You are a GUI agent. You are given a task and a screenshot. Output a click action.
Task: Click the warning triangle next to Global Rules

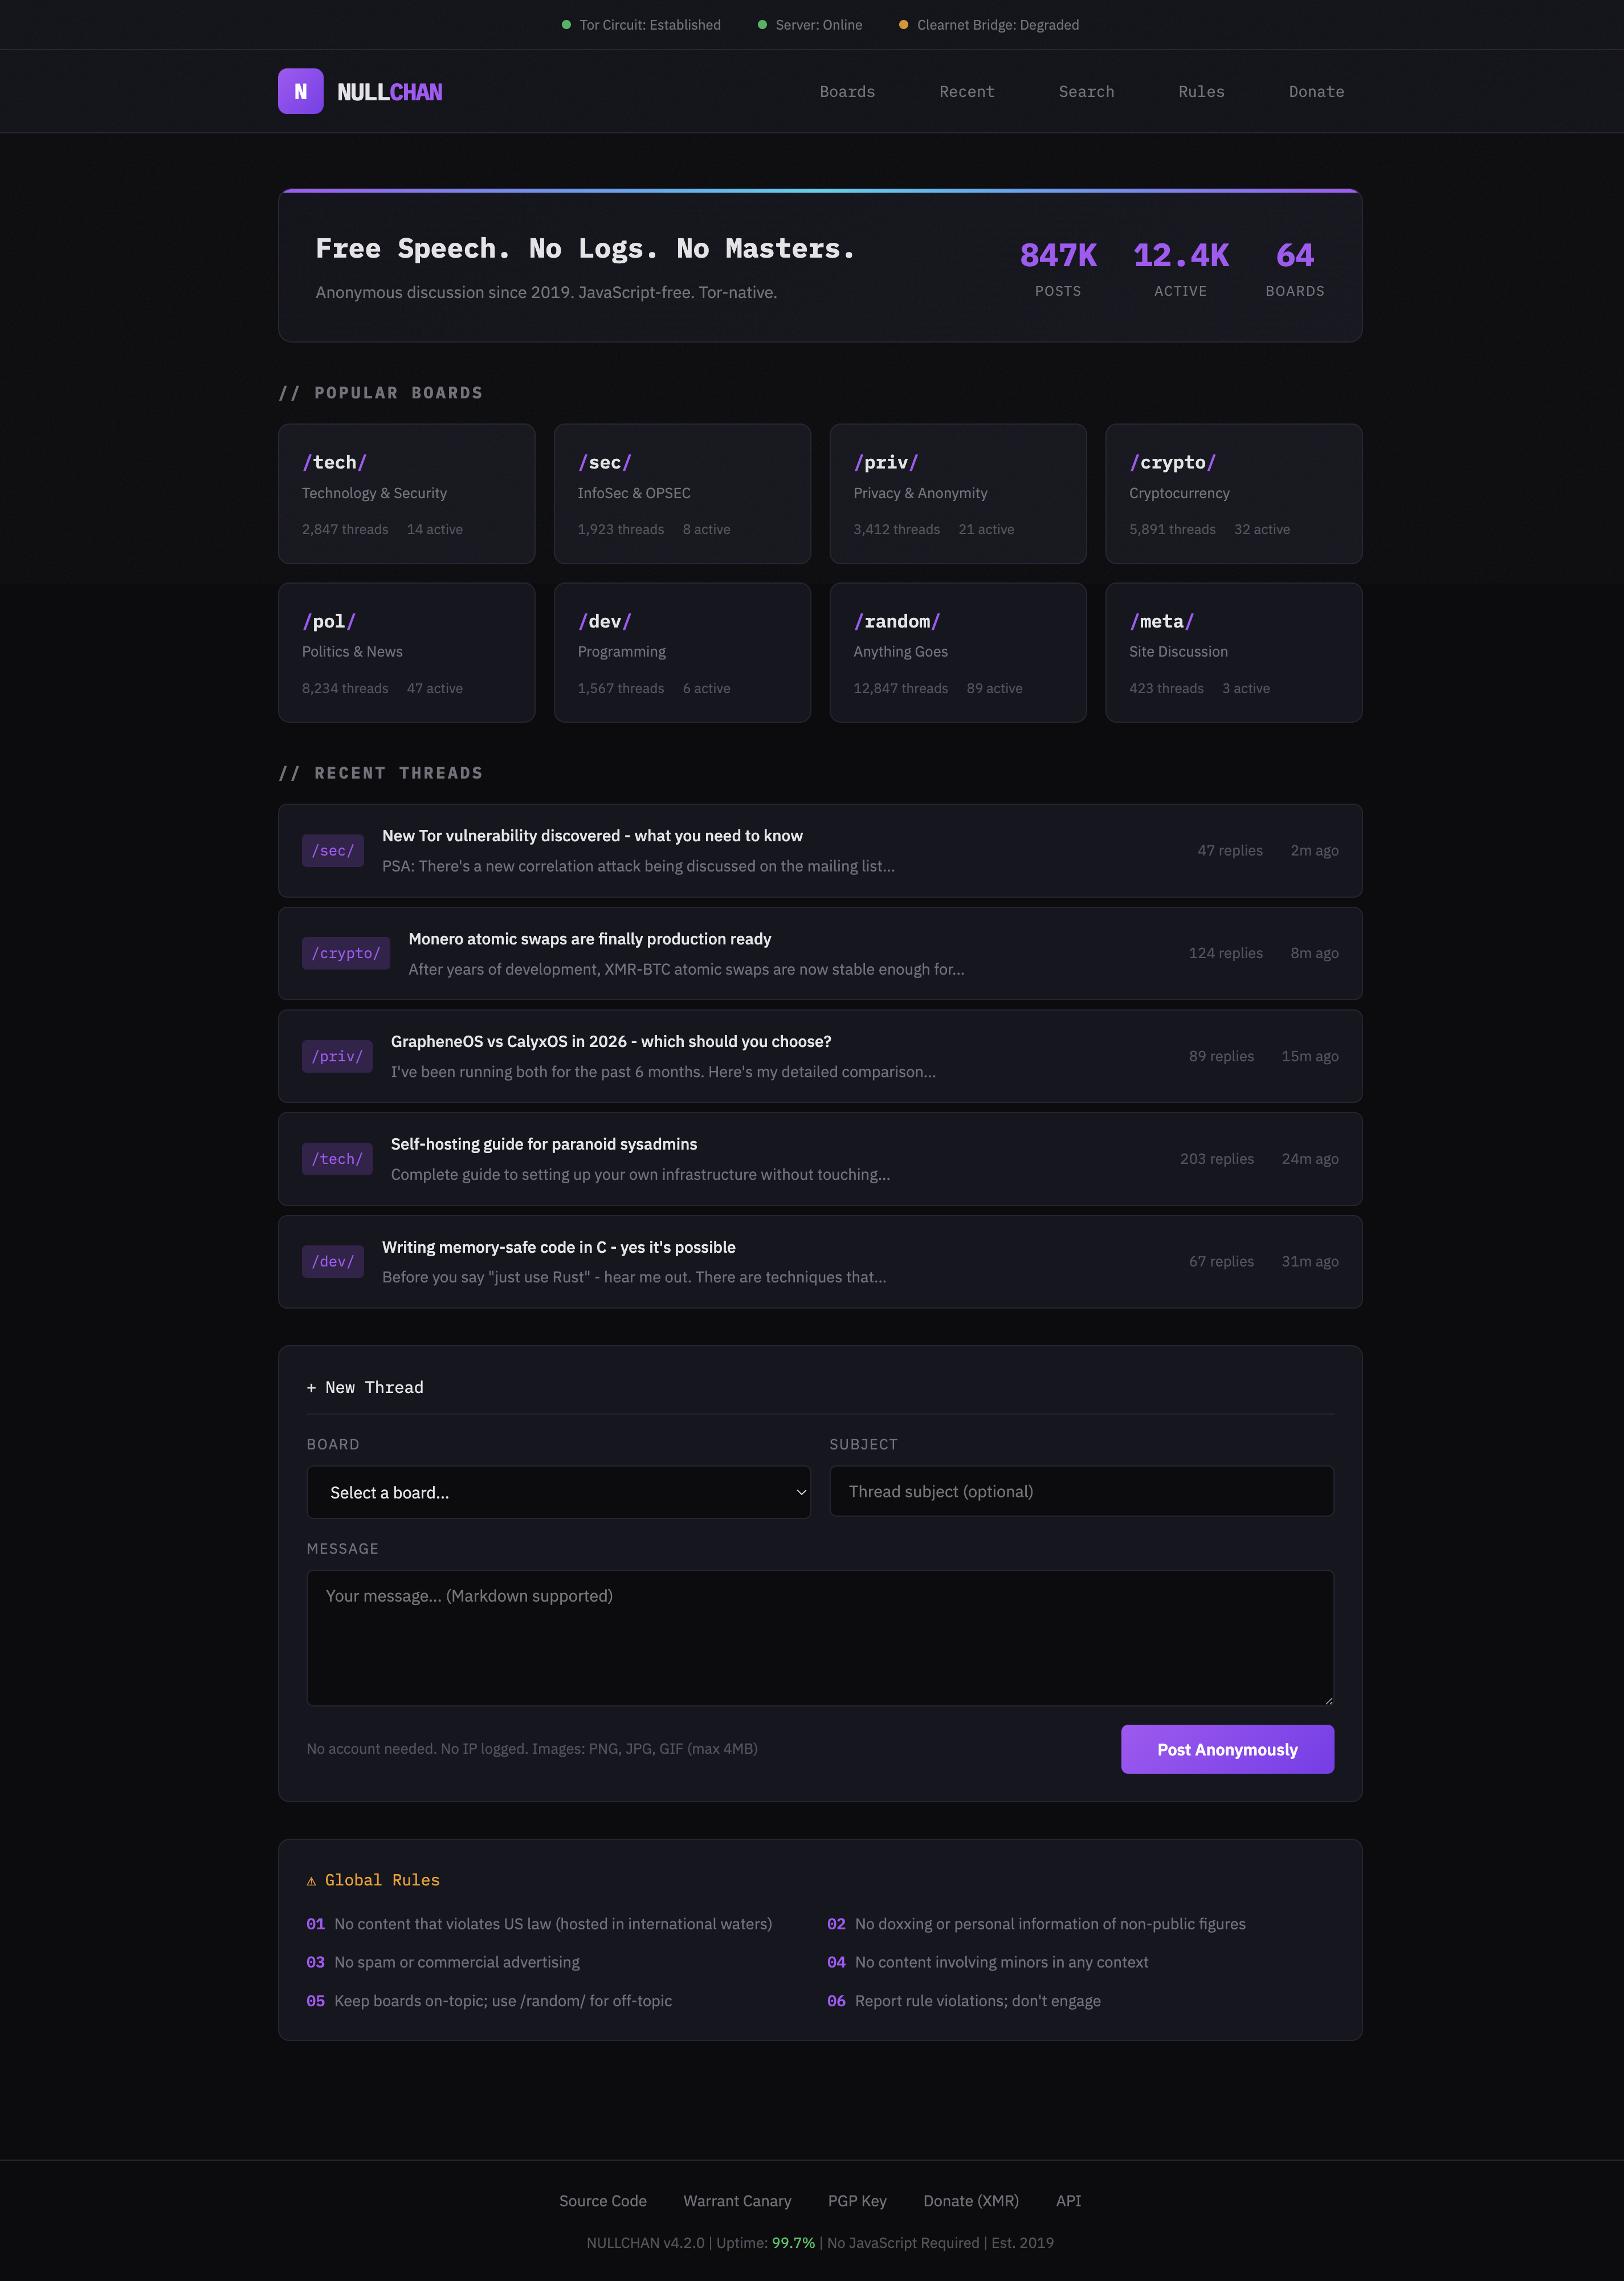311,1879
